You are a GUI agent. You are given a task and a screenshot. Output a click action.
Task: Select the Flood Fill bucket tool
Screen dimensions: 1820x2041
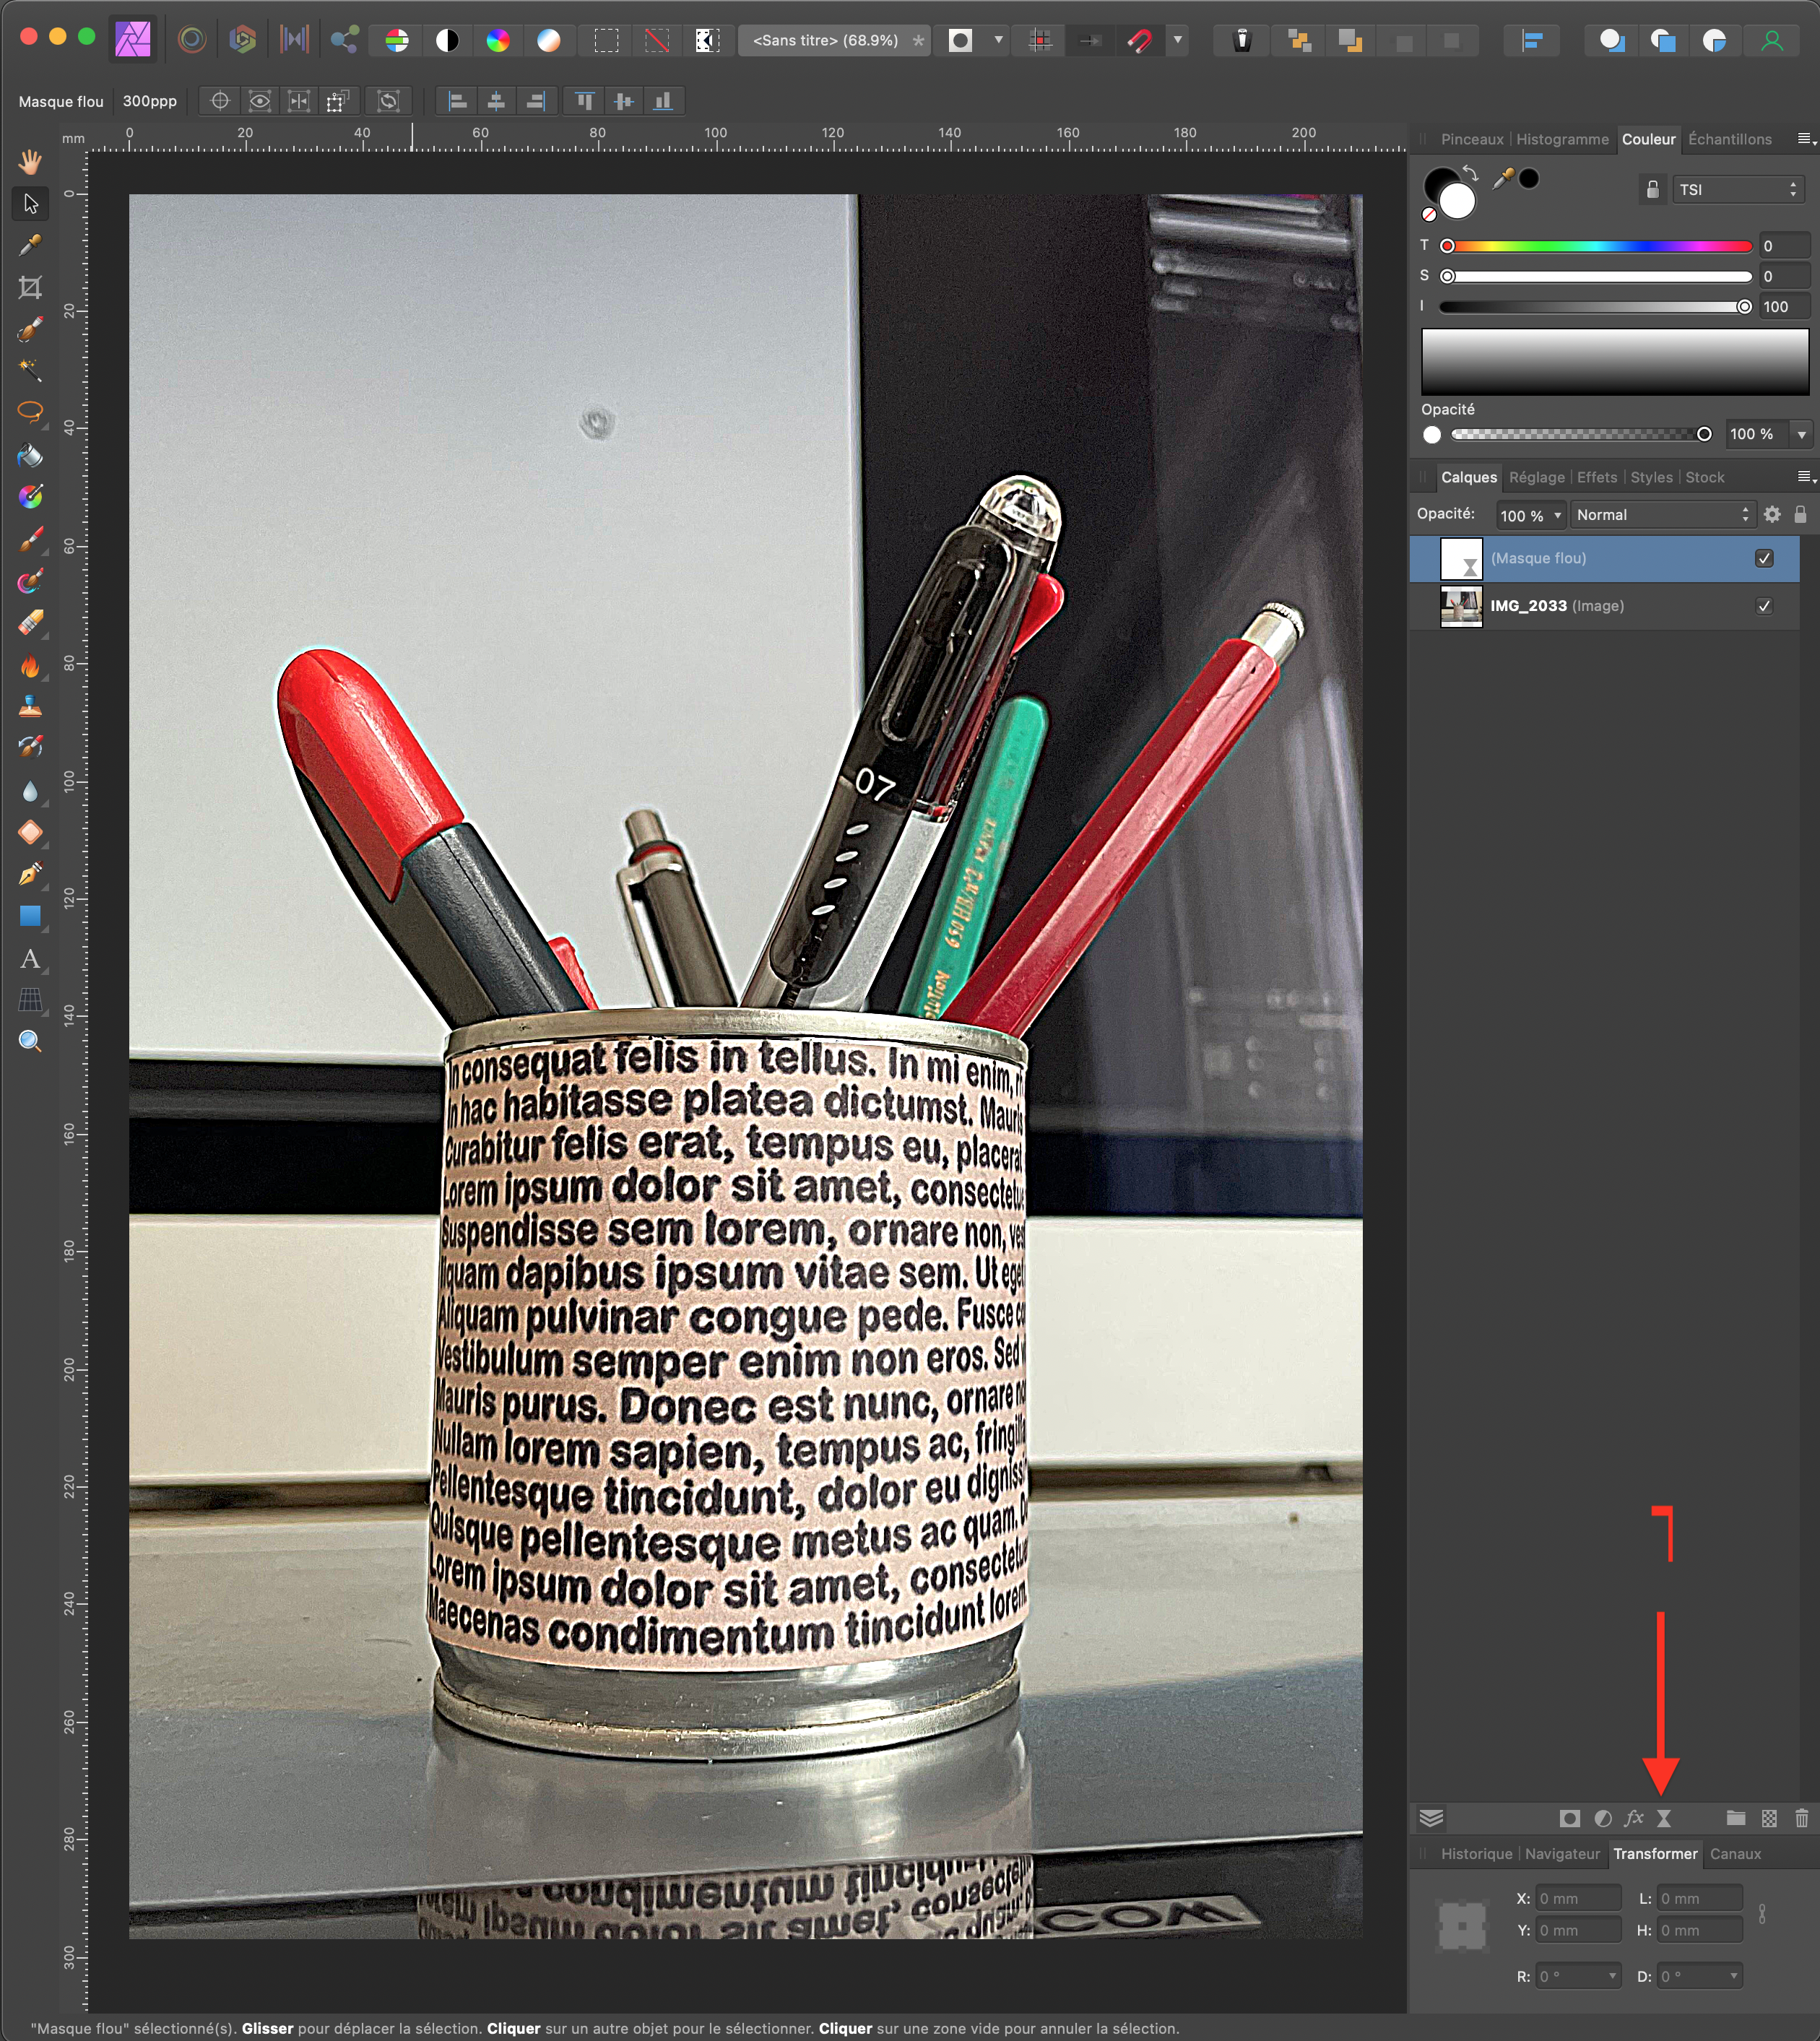click(30, 456)
